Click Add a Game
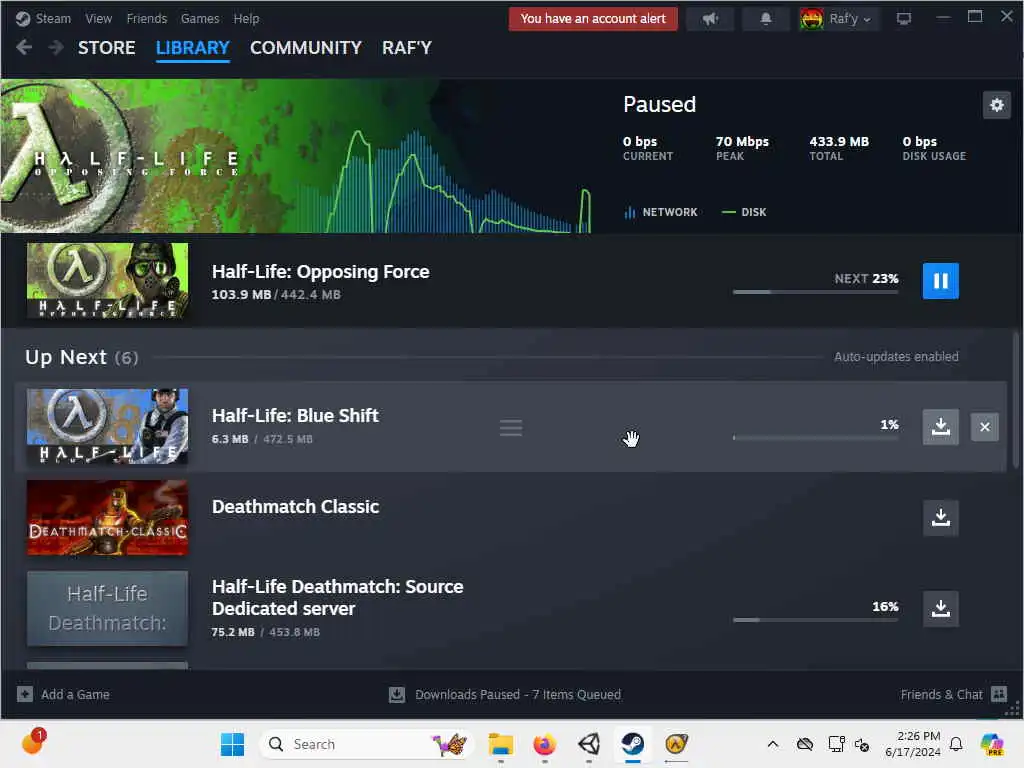 pyautogui.click(x=75, y=694)
